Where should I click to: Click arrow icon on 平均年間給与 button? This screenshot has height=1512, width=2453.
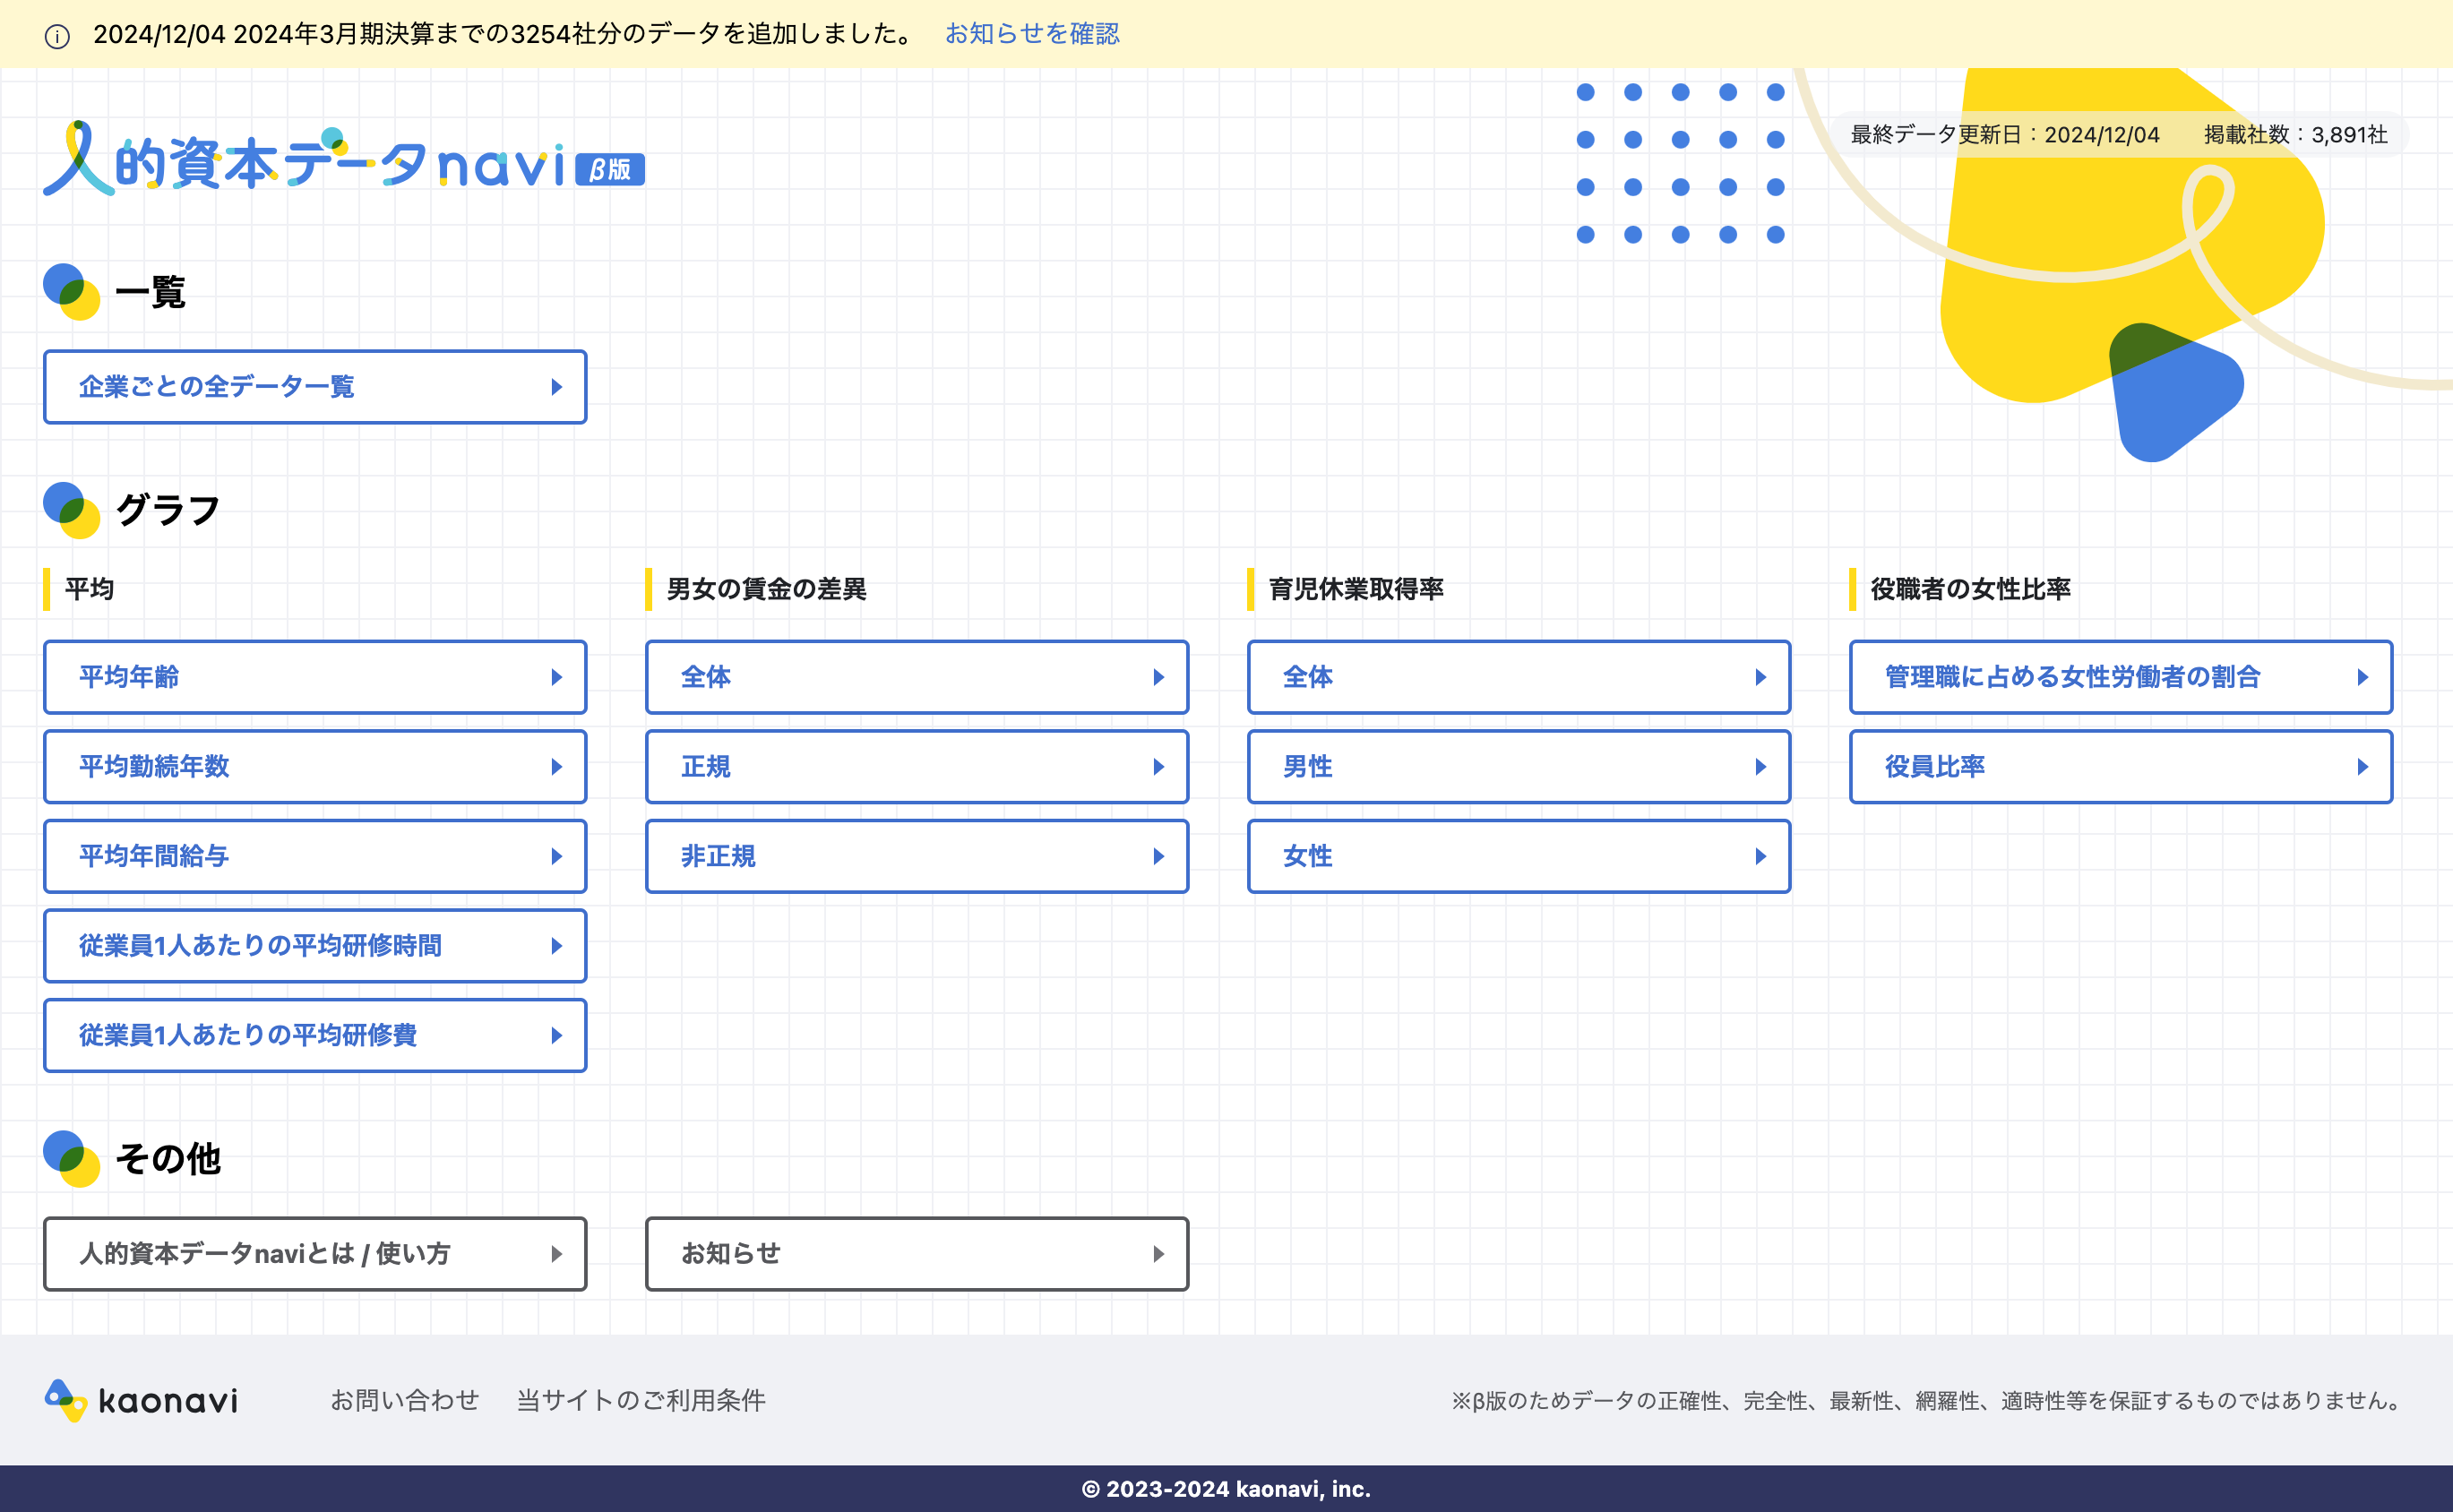[557, 856]
